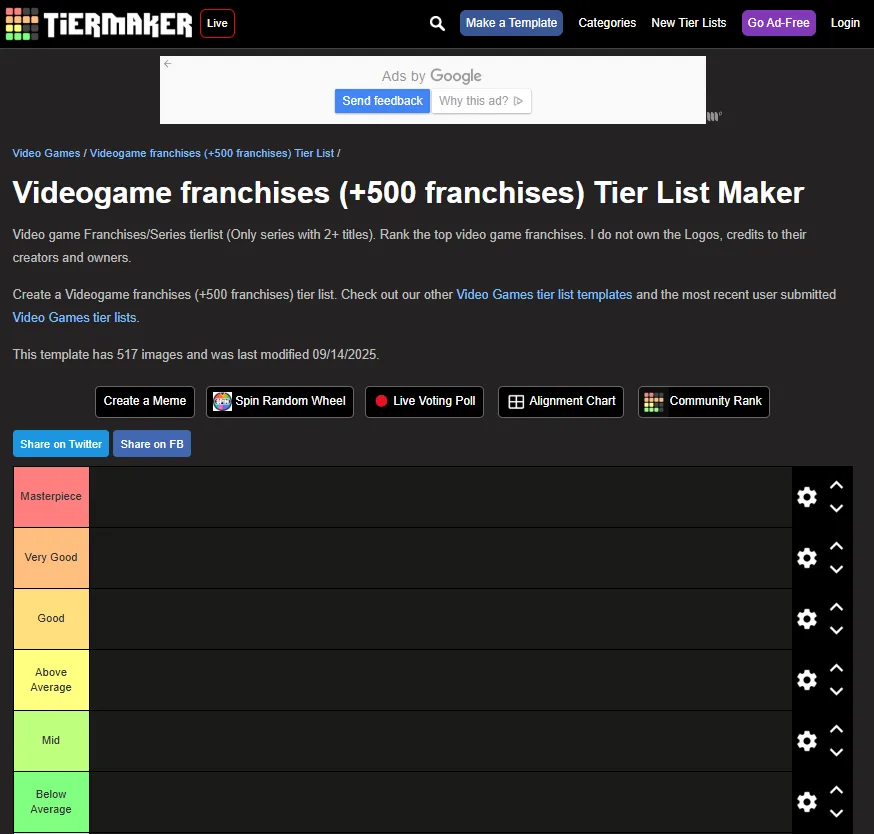The height and width of the screenshot is (834, 874).
Task: Move Below Average tier up with chevron
Action: coord(836,790)
